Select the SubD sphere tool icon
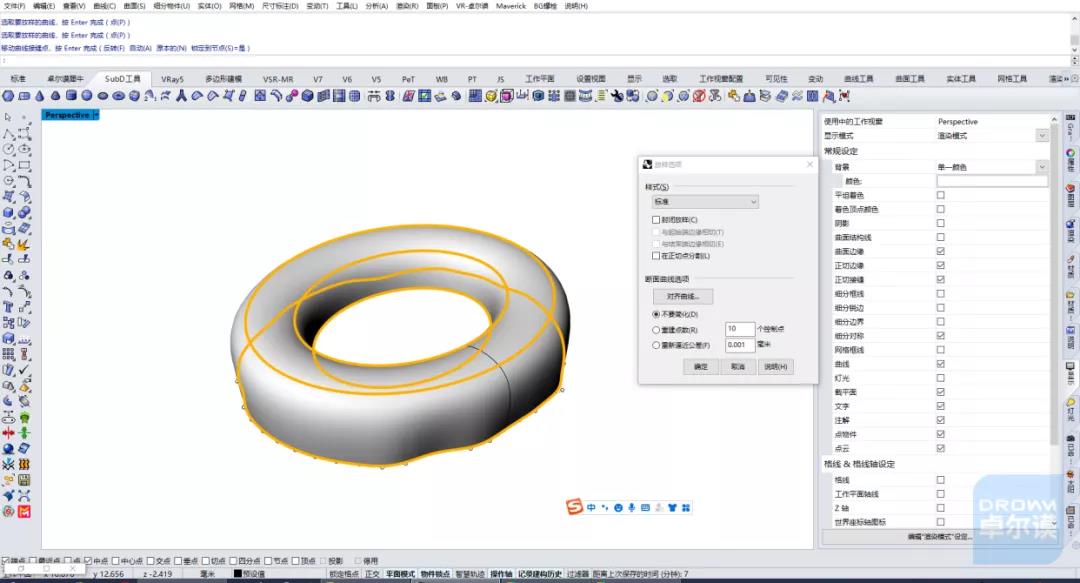Screen dimensions: 1080x583 [87, 96]
